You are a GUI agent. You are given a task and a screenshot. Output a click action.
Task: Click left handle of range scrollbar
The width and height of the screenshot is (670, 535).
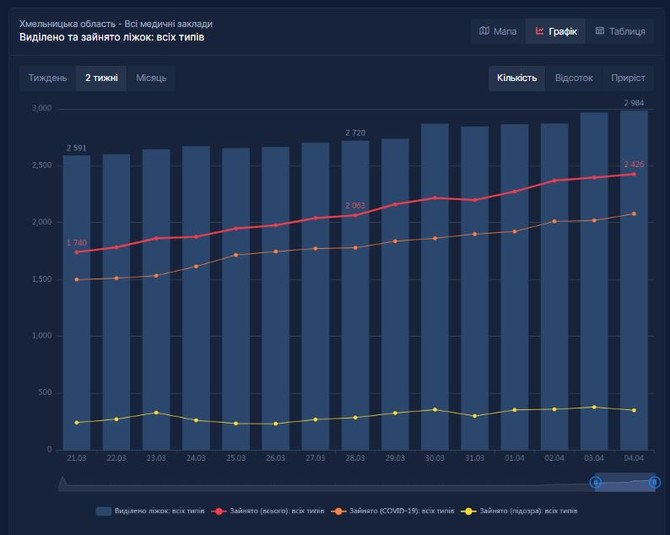(x=596, y=482)
